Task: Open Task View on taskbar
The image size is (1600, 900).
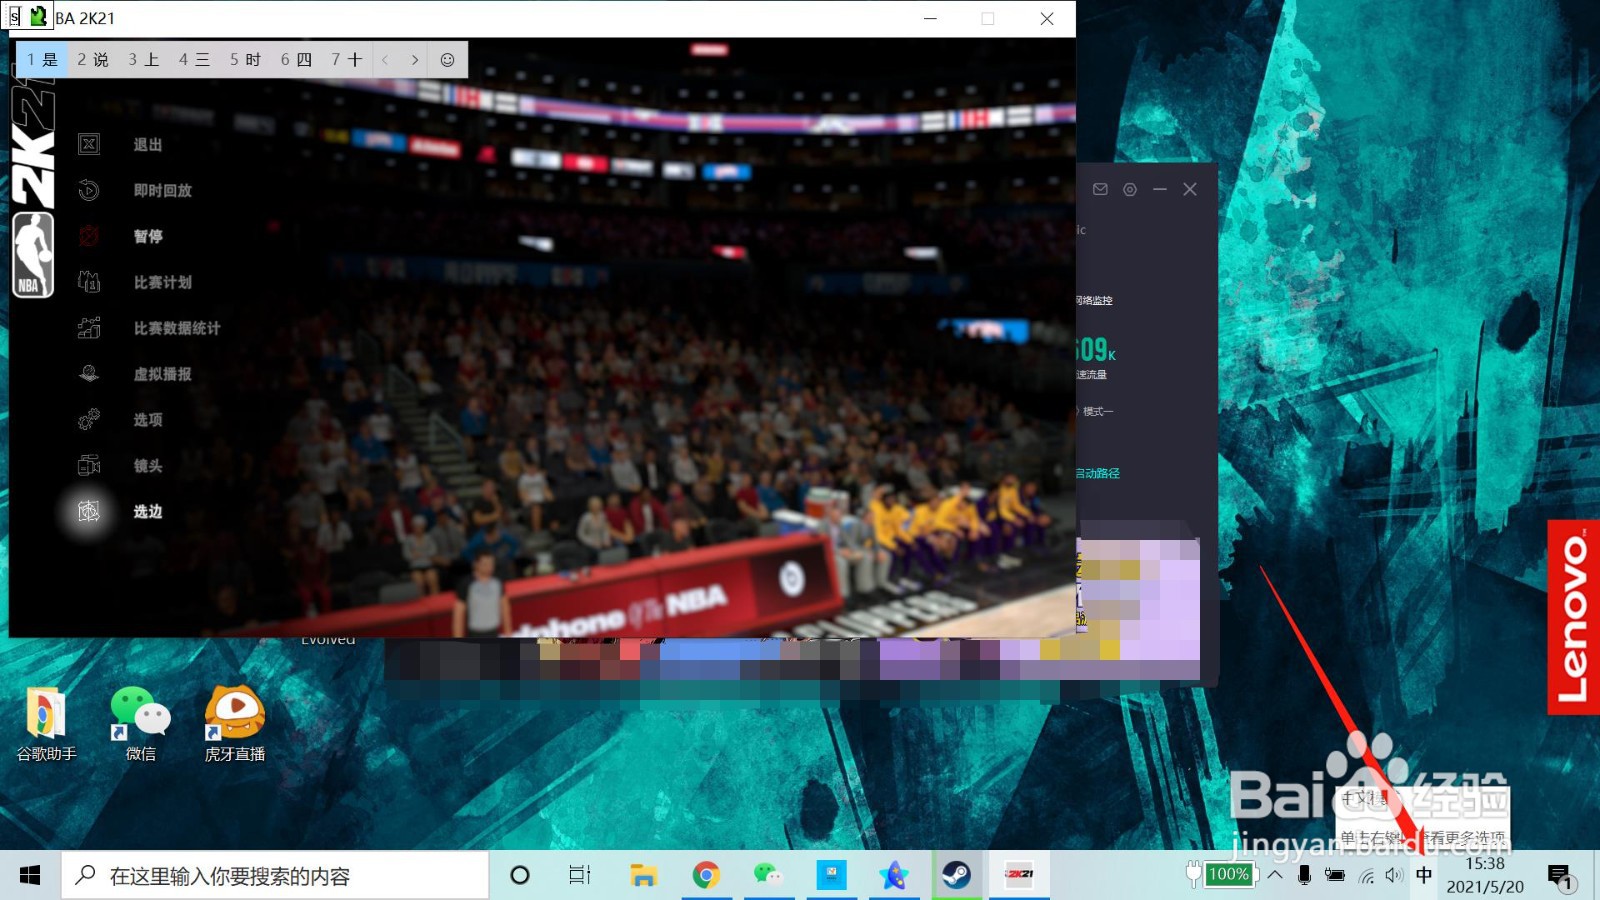Action: [x=580, y=876]
